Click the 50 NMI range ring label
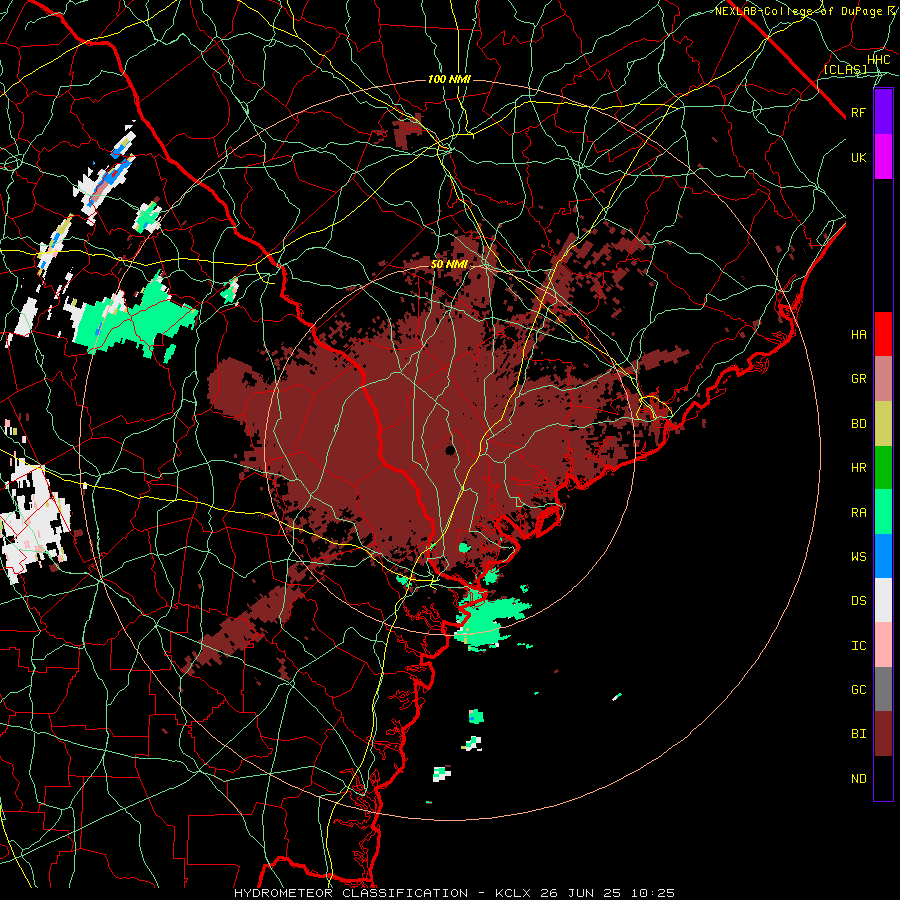 click(449, 265)
